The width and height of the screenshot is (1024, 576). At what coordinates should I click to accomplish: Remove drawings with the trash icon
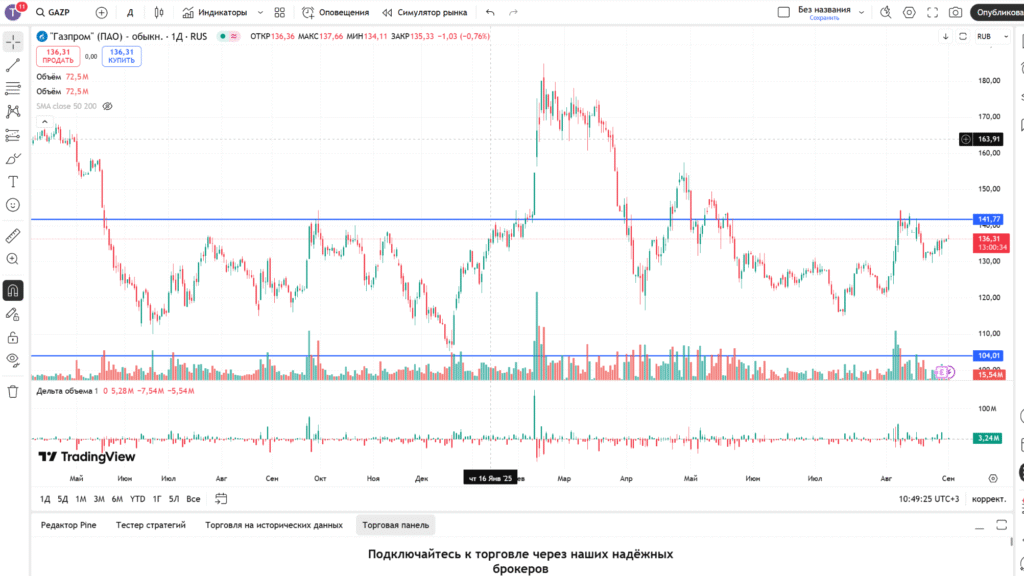tap(13, 392)
